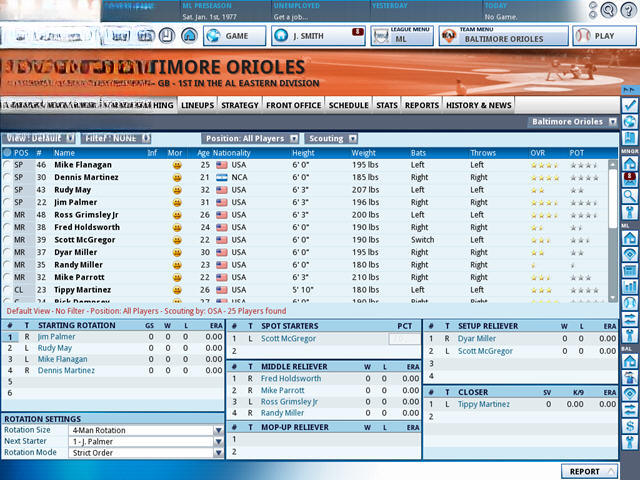The image size is (640, 480).
Task: Switch to the LINEUPS tab
Action: pos(198,105)
